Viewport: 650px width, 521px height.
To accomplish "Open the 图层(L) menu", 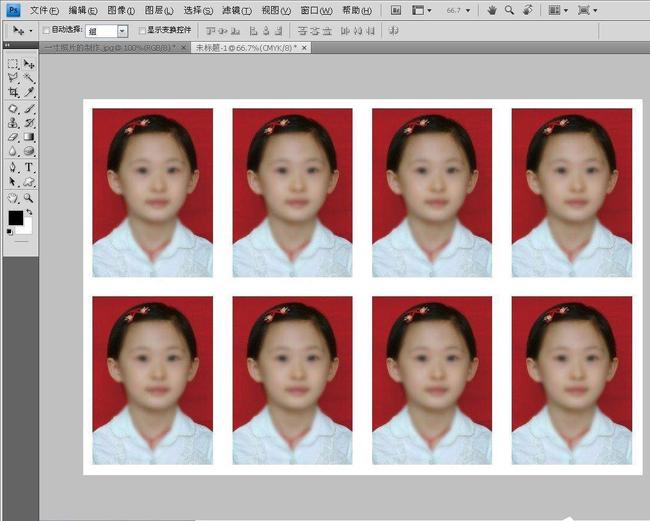I will tap(159, 10).
